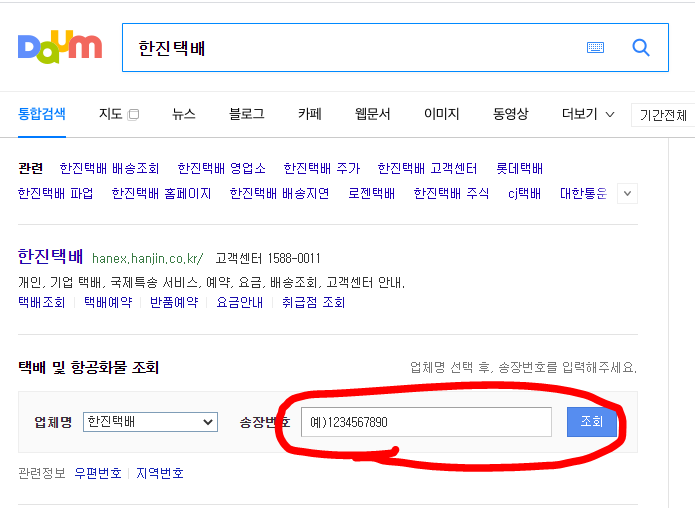Viewport: 695px width, 508px height.
Task: Open the 우편번호 related info link
Action: 98,473
